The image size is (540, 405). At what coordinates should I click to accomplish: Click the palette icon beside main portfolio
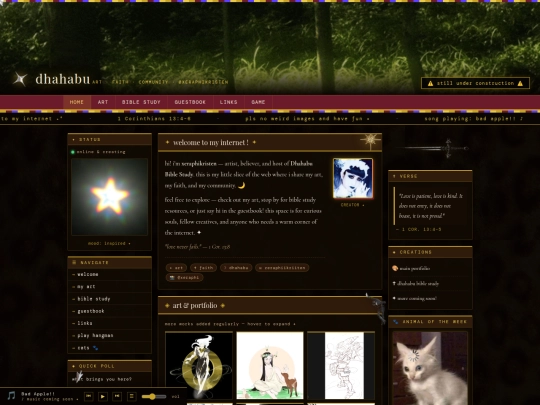click(395, 268)
